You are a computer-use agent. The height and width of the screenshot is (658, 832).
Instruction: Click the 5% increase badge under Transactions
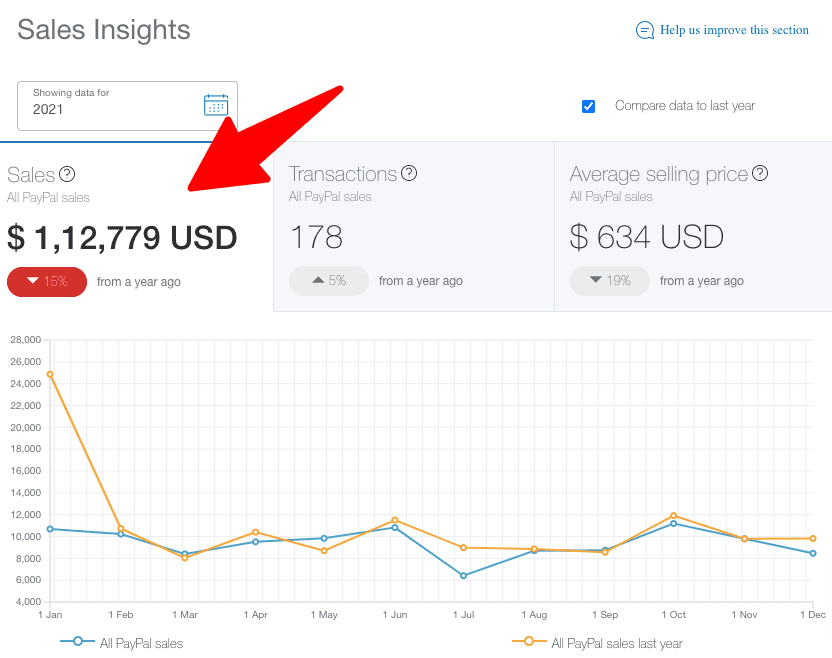[x=329, y=281]
